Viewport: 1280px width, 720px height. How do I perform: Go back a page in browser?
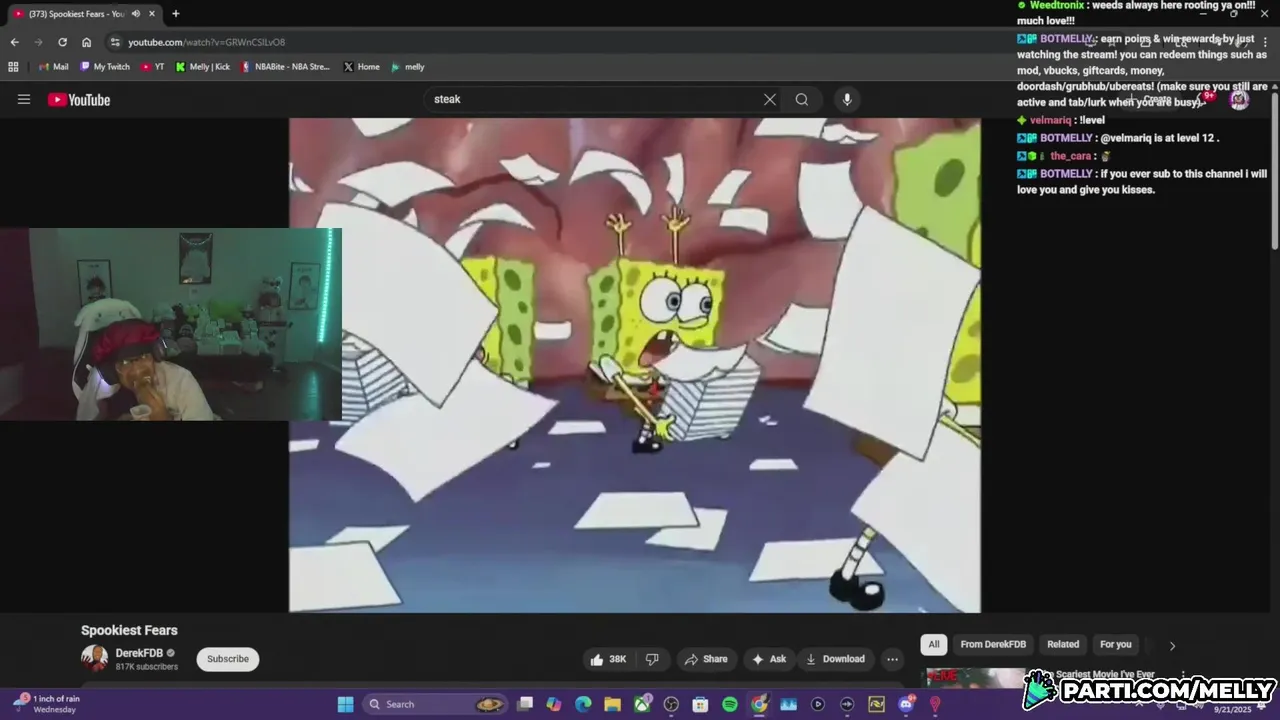pyautogui.click(x=14, y=42)
